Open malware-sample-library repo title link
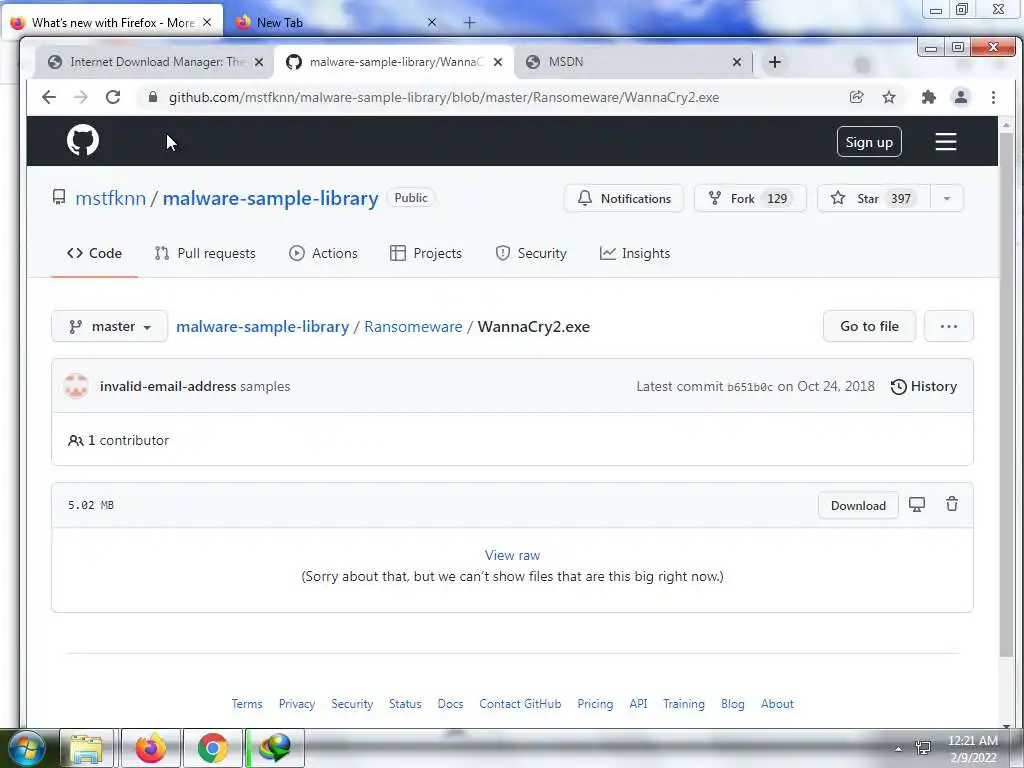 click(x=270, y=199)
